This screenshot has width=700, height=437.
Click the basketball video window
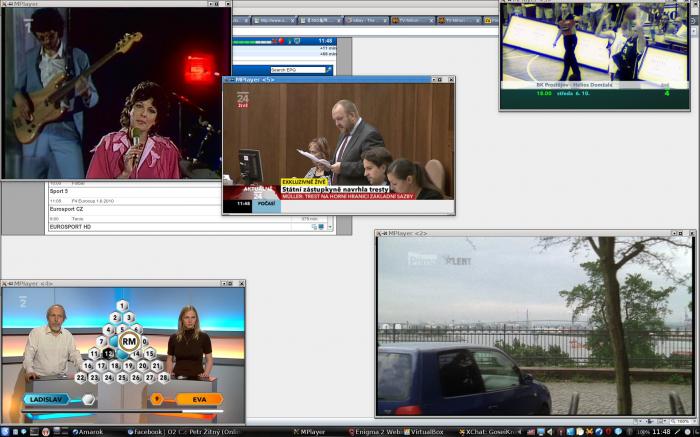595,56
